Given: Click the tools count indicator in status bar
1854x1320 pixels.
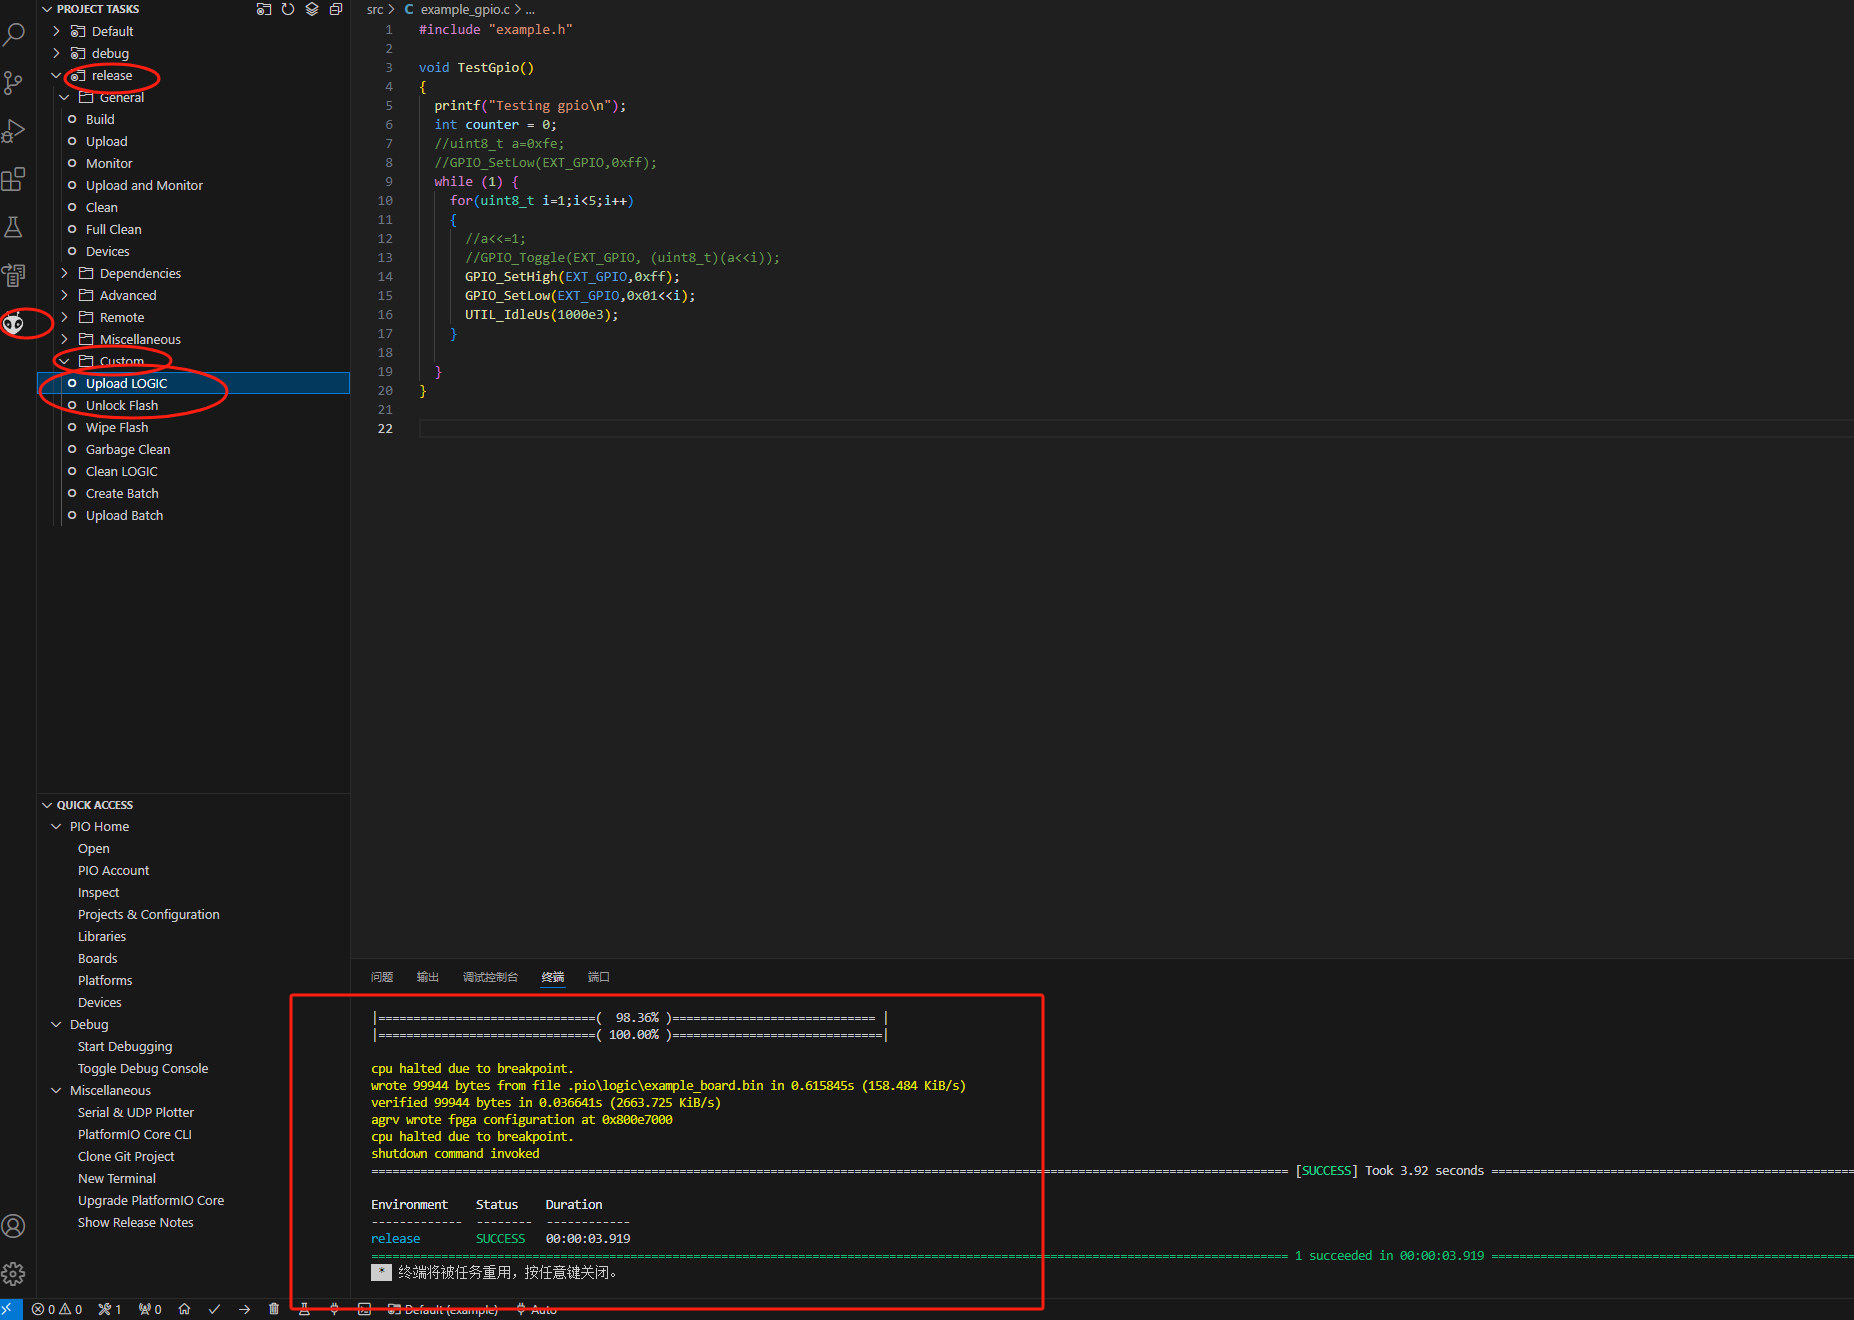Looking at the screenshot, I should coord(109,1309).
